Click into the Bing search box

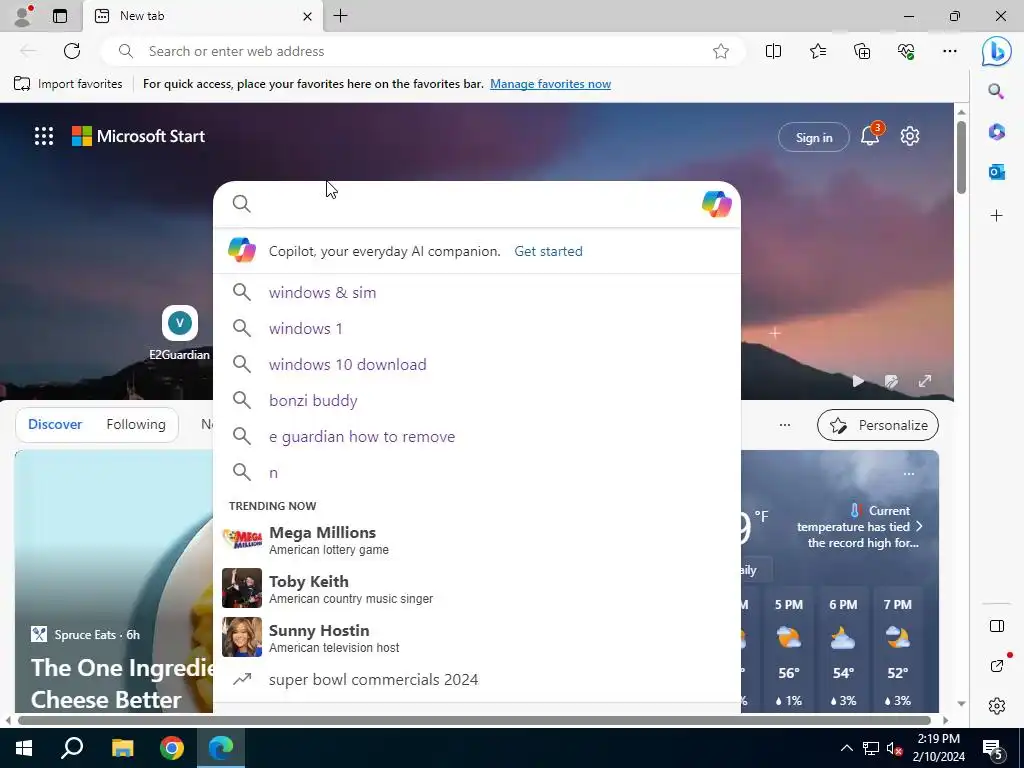pyautogui.click(x=477, y=204)
